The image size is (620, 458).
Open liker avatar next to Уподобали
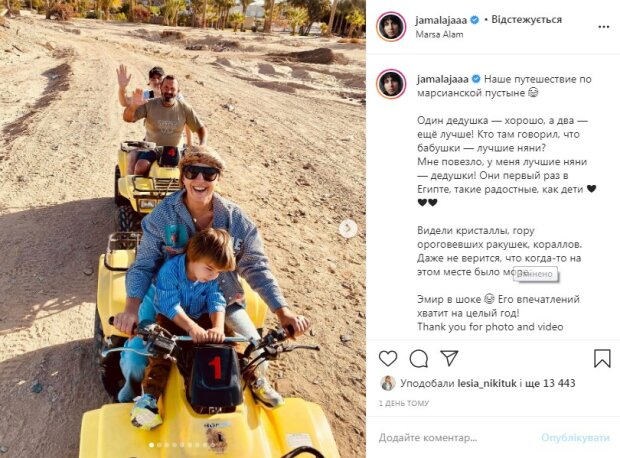388,383
